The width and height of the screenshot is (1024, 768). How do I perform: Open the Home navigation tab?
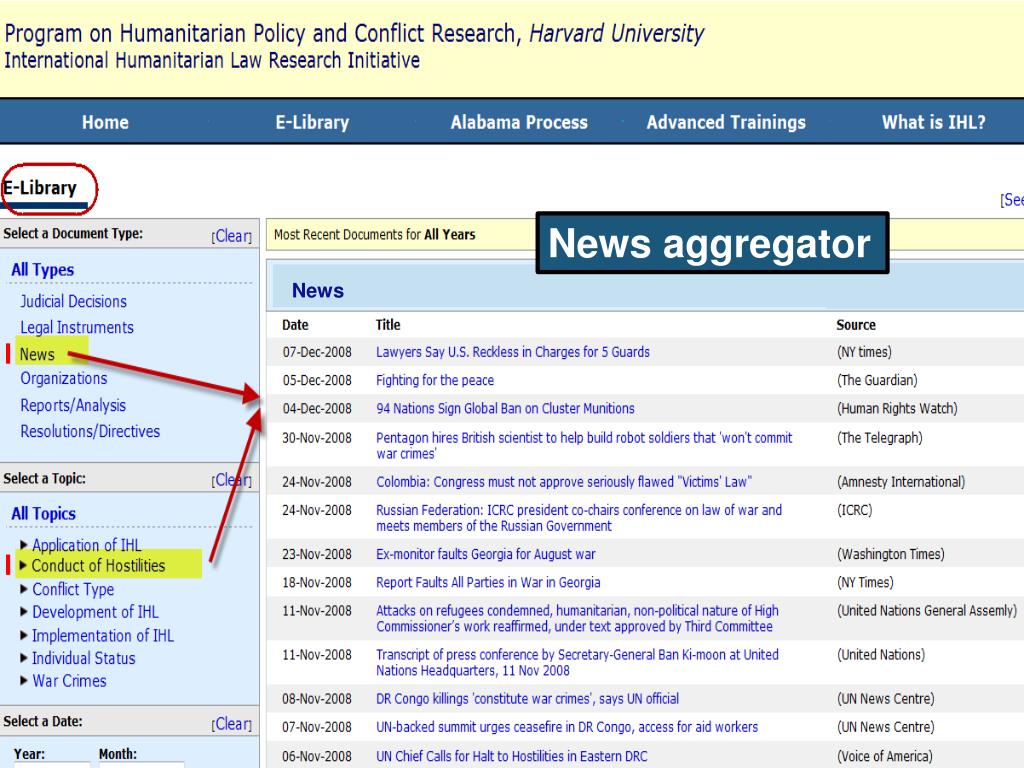coord(105,123)
